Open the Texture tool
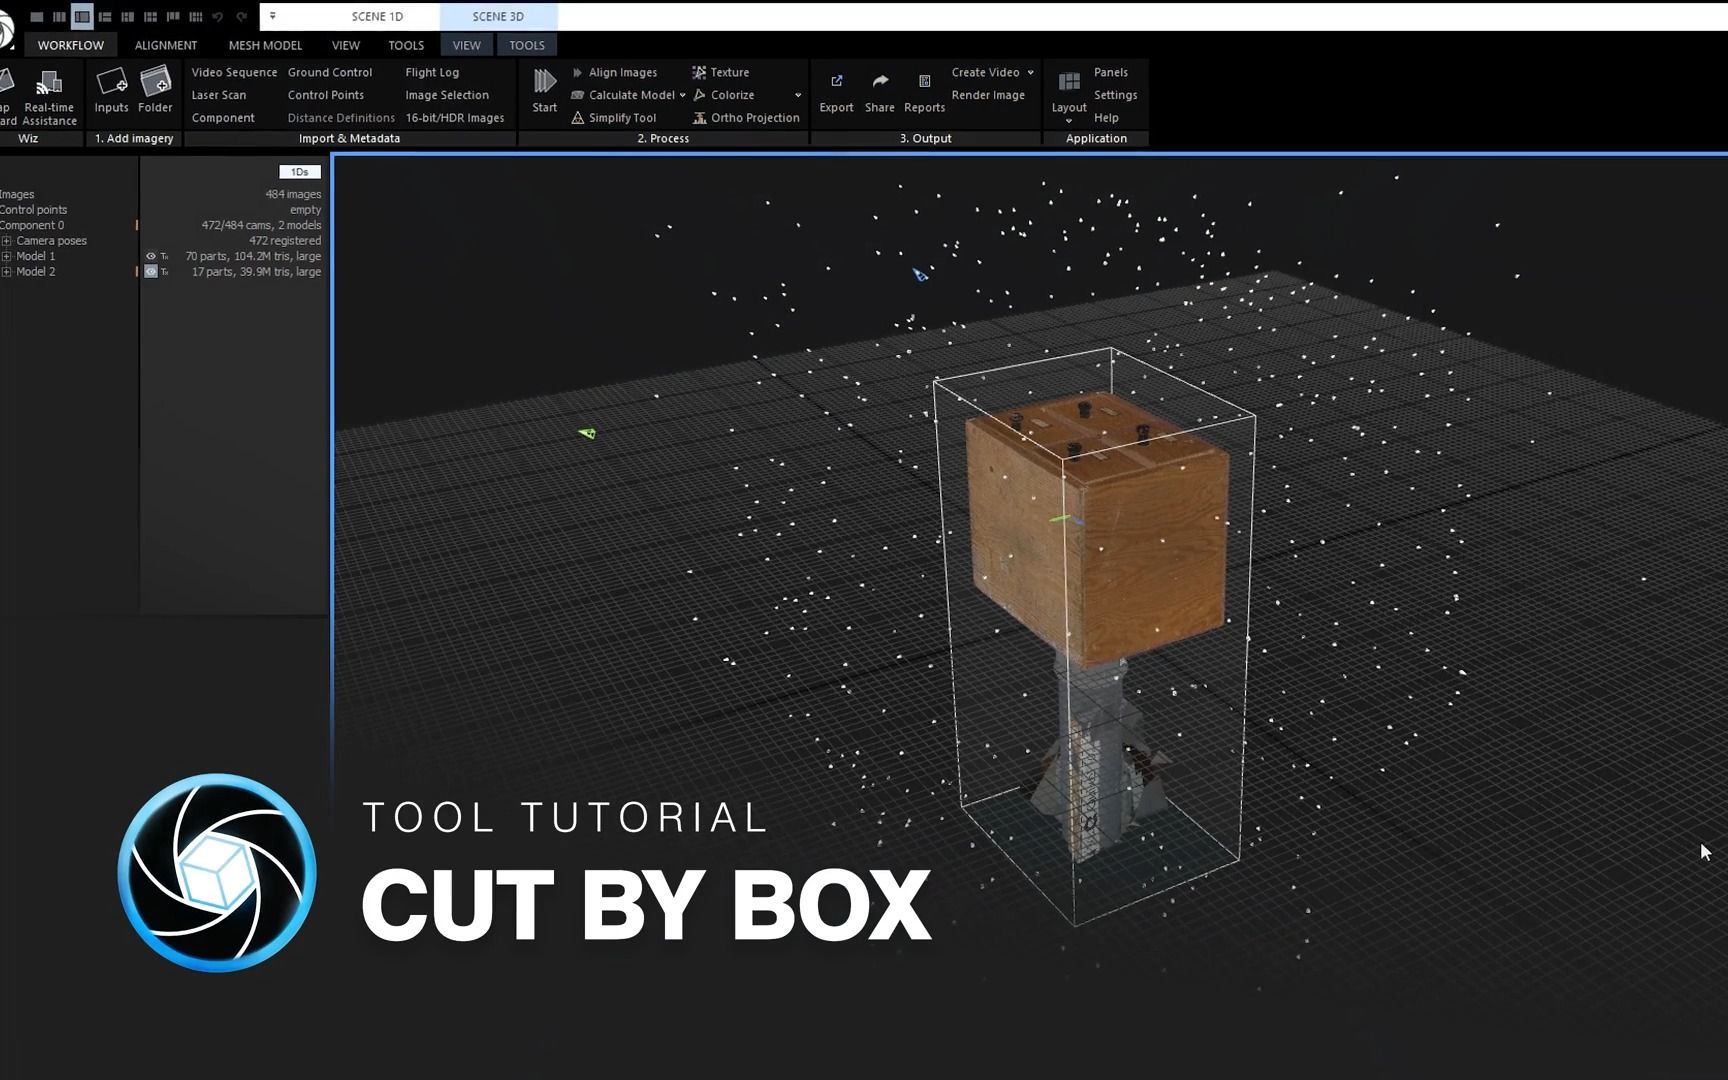1728x1080 pixels. click(x=729, y=72)
